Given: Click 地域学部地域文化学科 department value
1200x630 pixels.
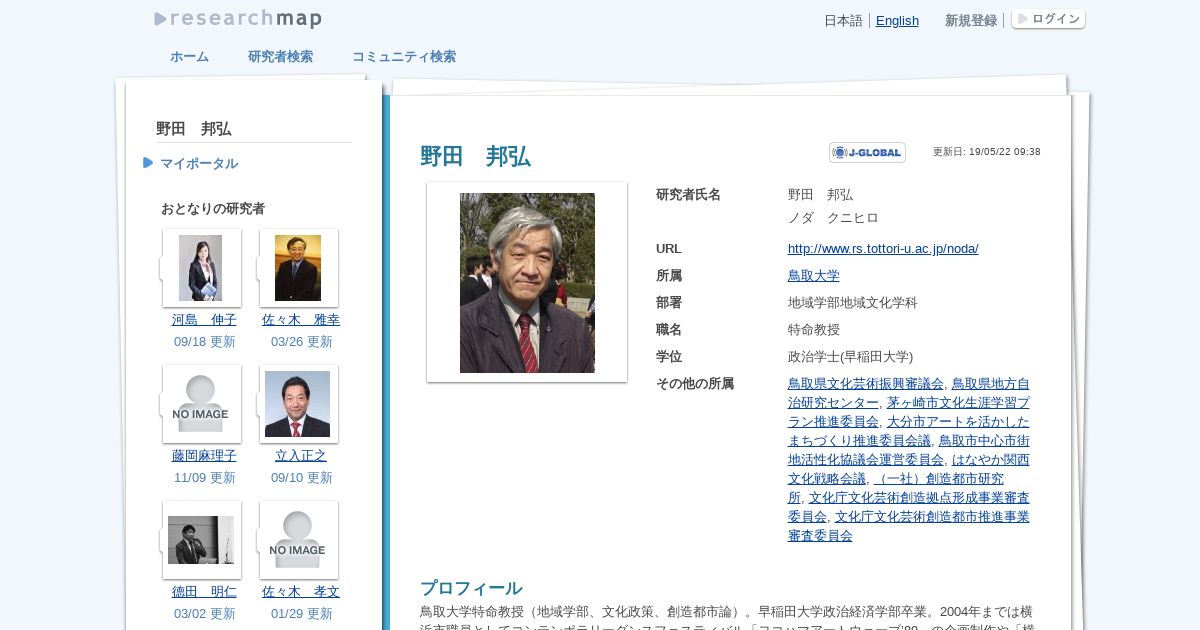Looking at the screenshot, I should point(853,303).
